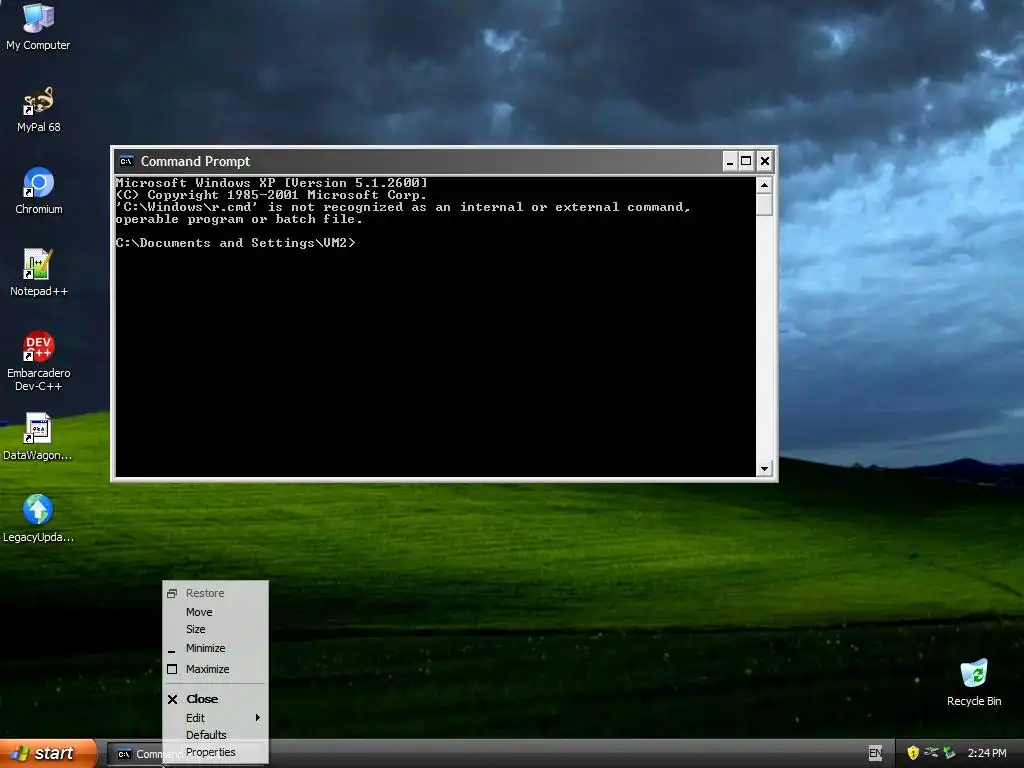This screenshot has height=768, width=1024.
Task: Select Size in the context menu
Action: click(x=216, y=629)
